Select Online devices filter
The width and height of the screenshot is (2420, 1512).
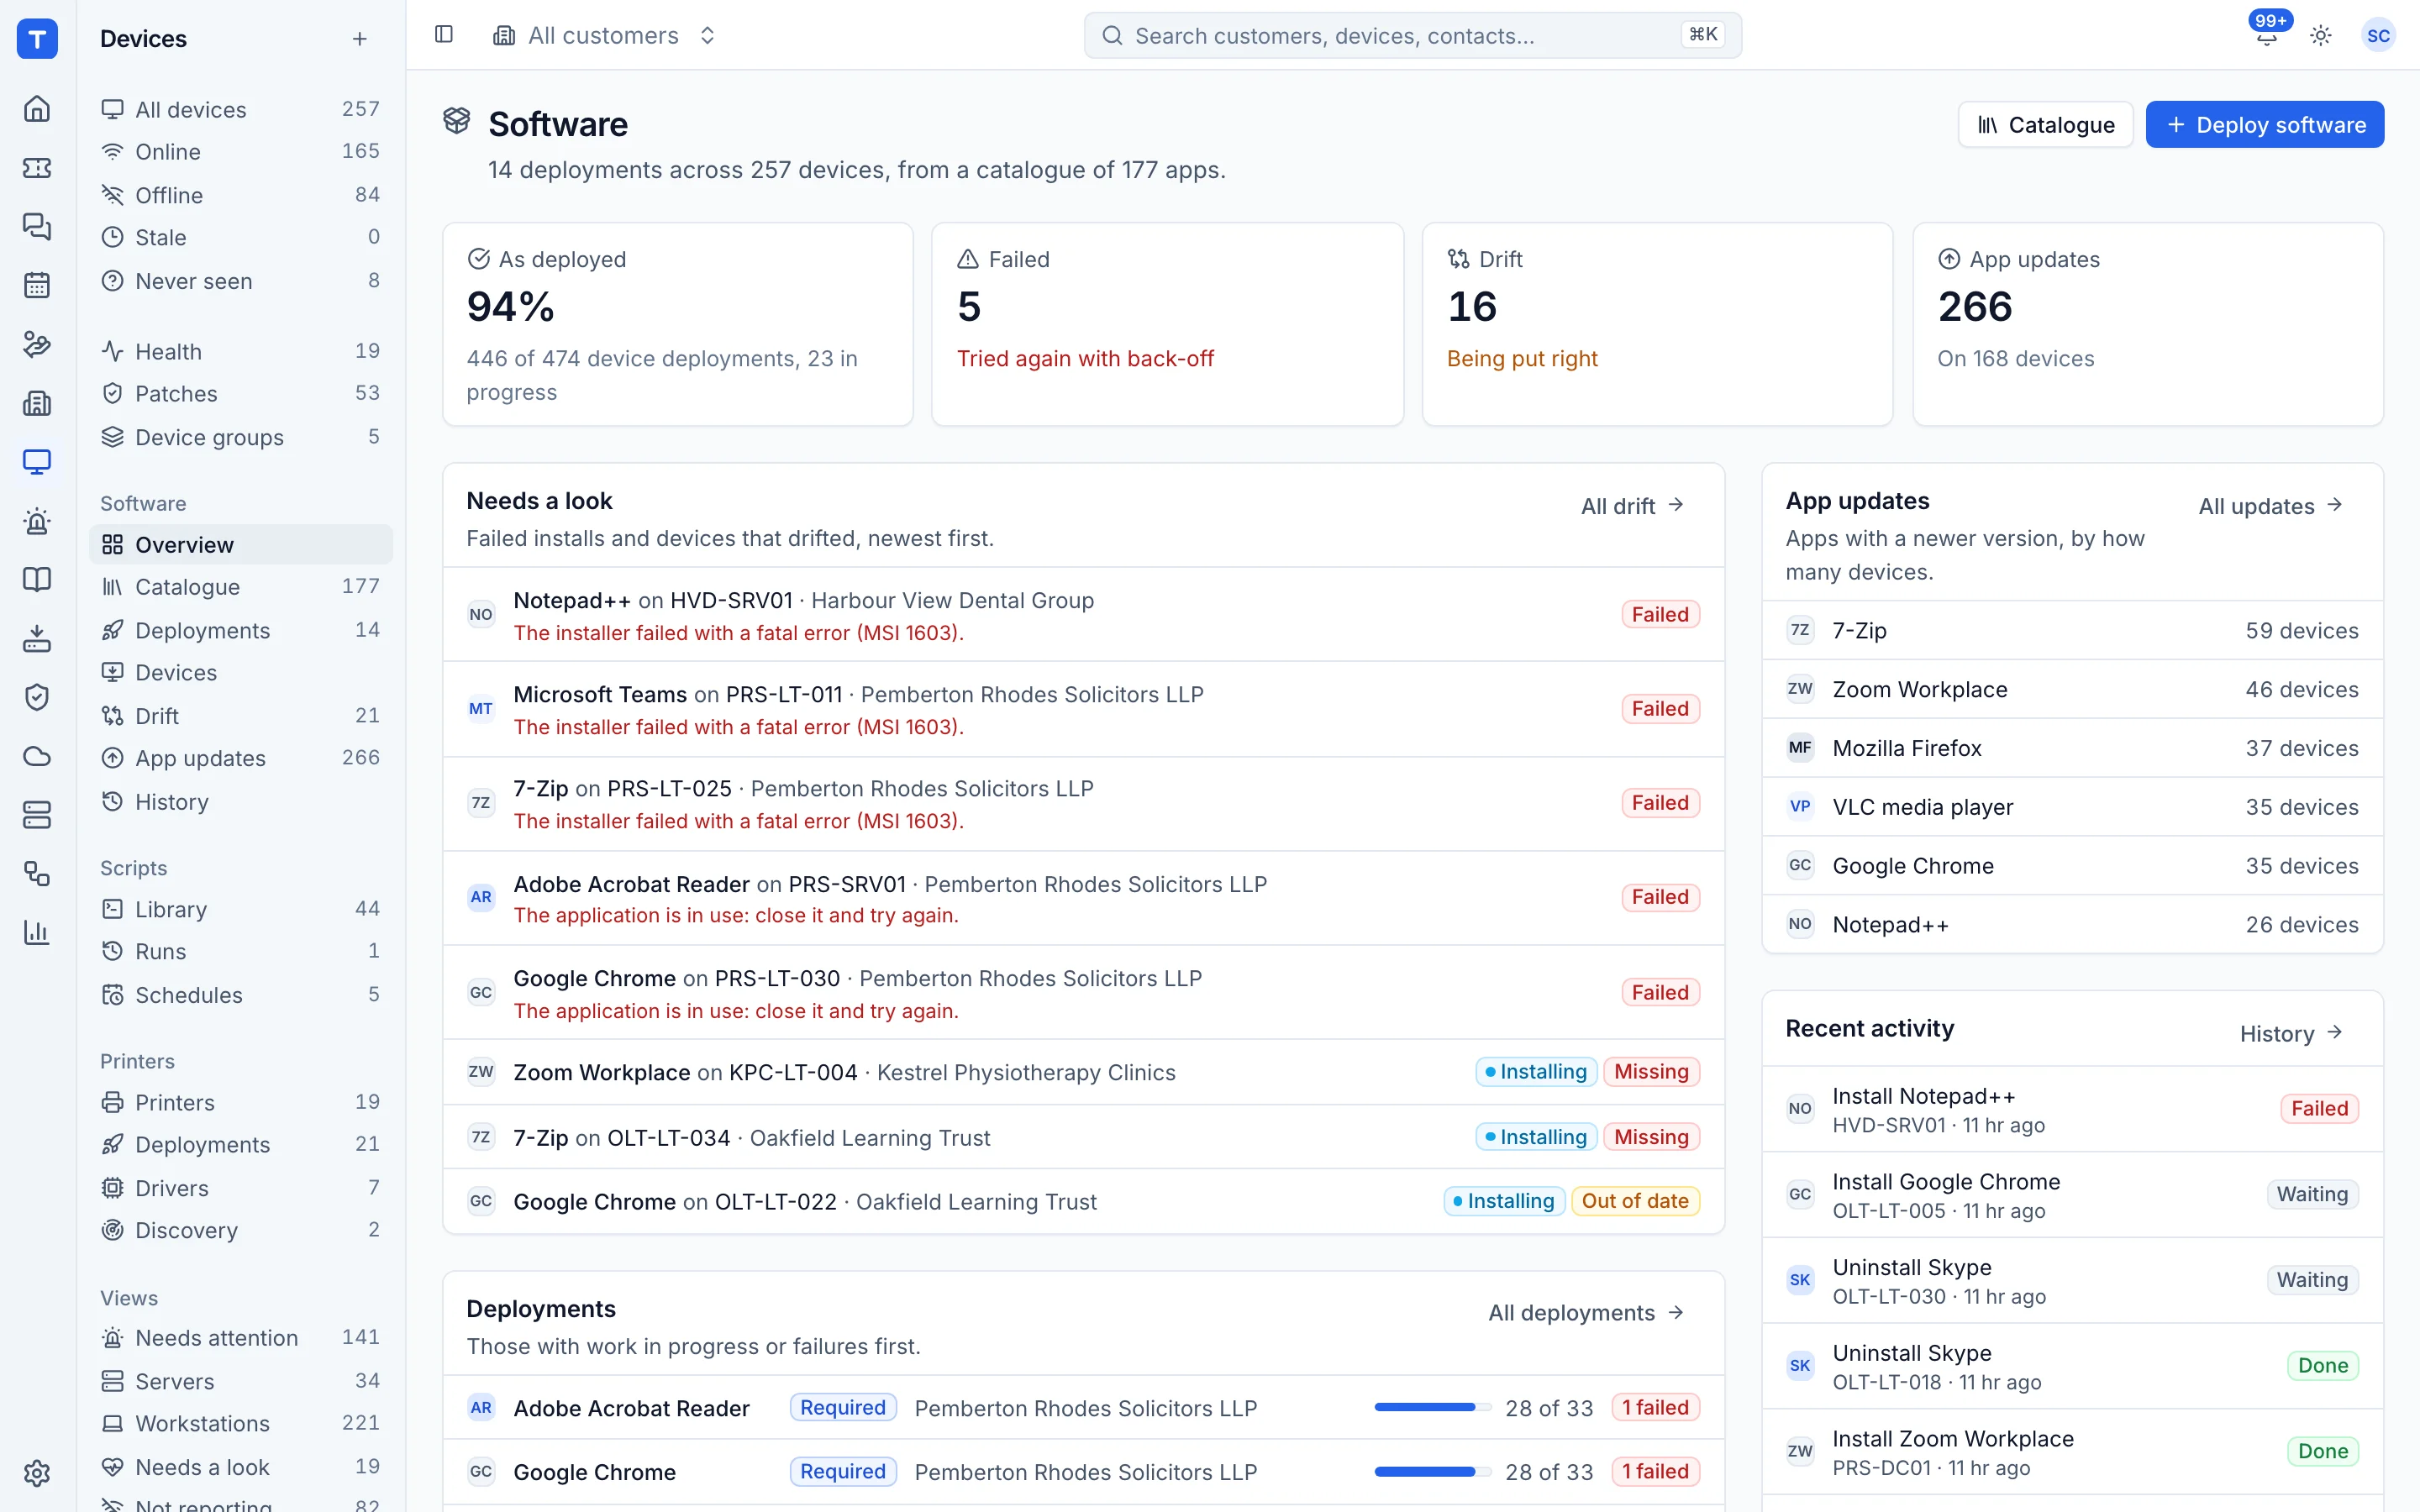(241, 152)
